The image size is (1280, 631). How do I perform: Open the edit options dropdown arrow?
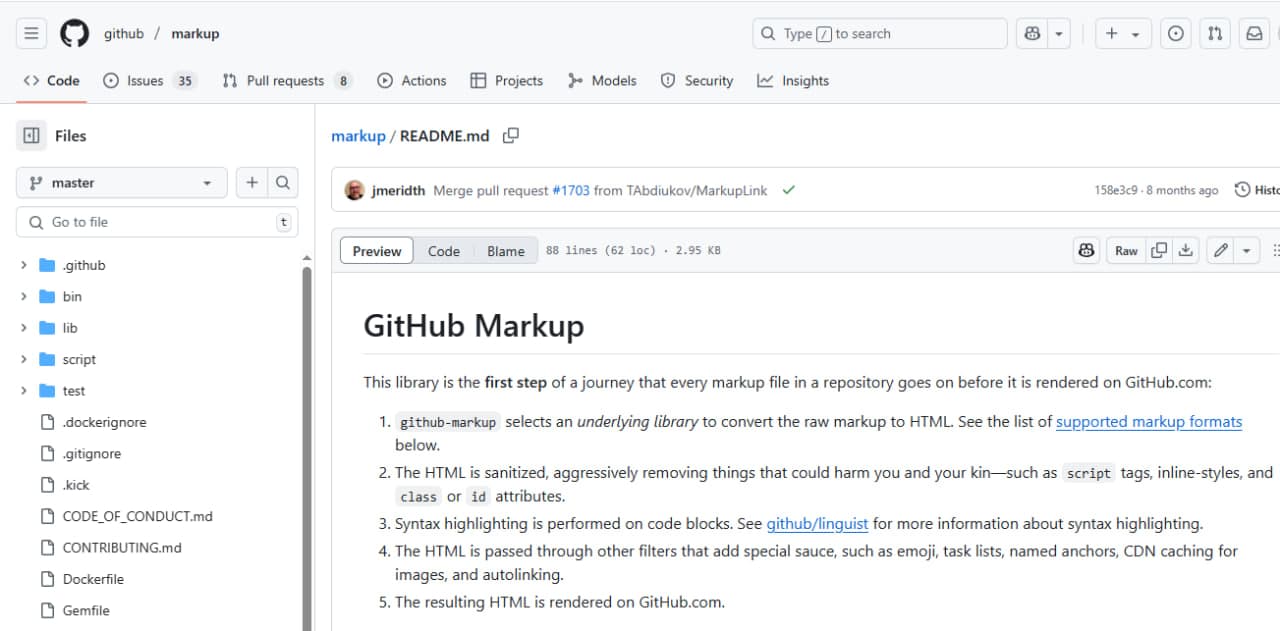pyautogui.click(x=1247, y=250)
